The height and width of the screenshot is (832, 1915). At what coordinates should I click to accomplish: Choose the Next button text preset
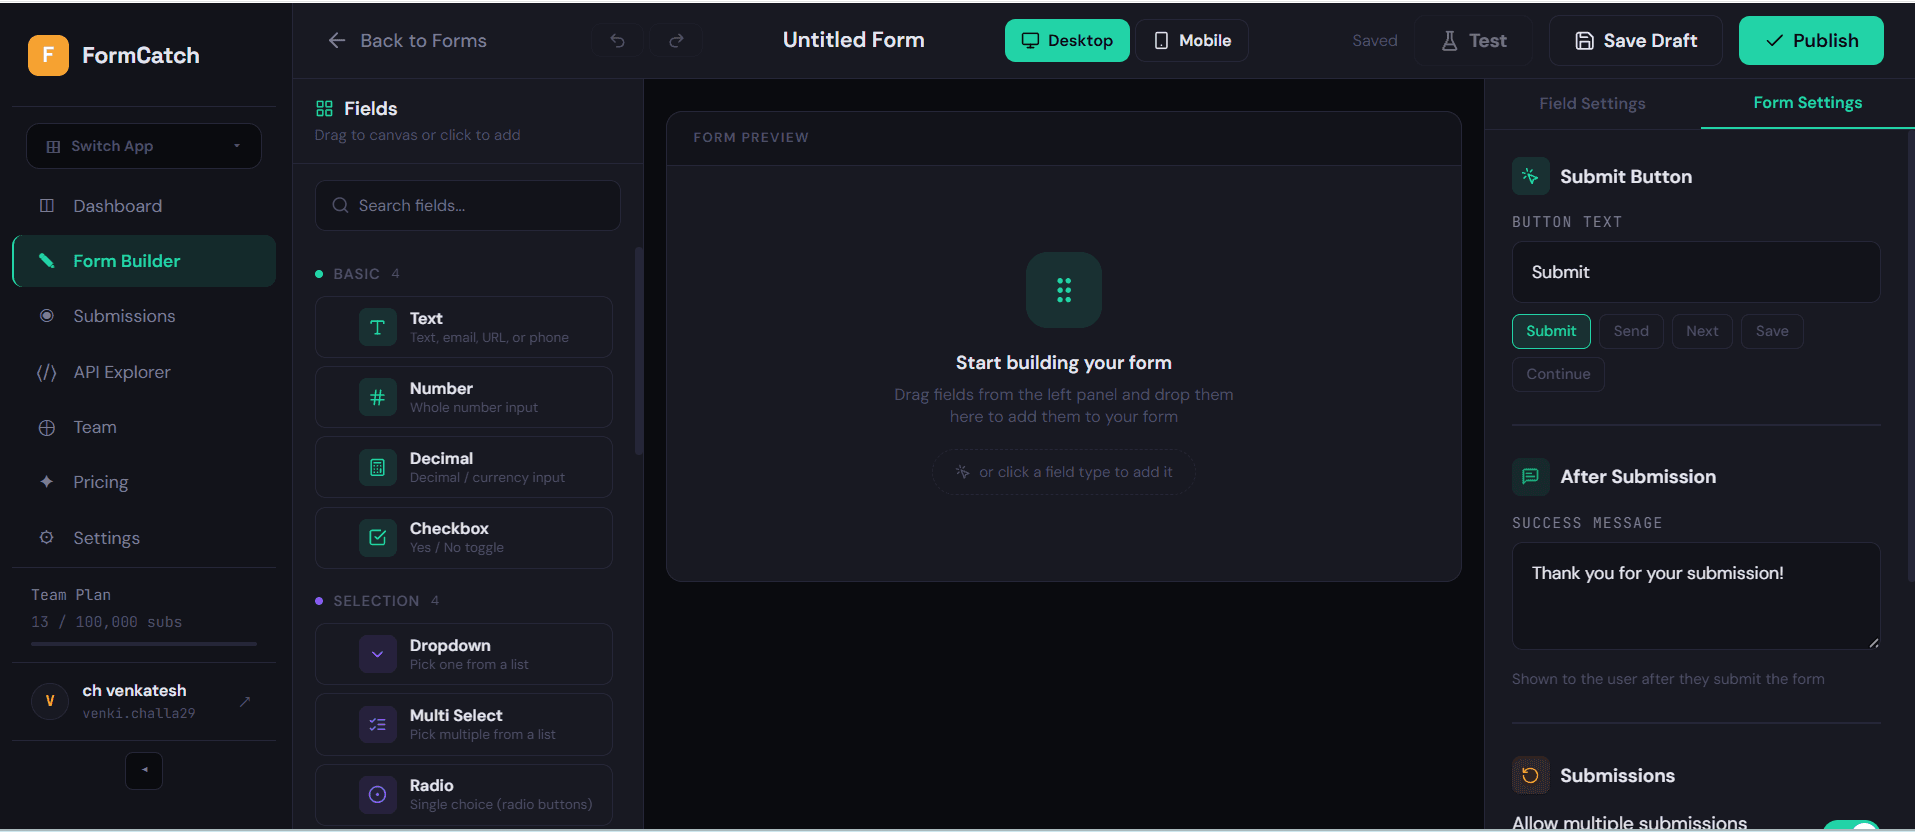1702,331
